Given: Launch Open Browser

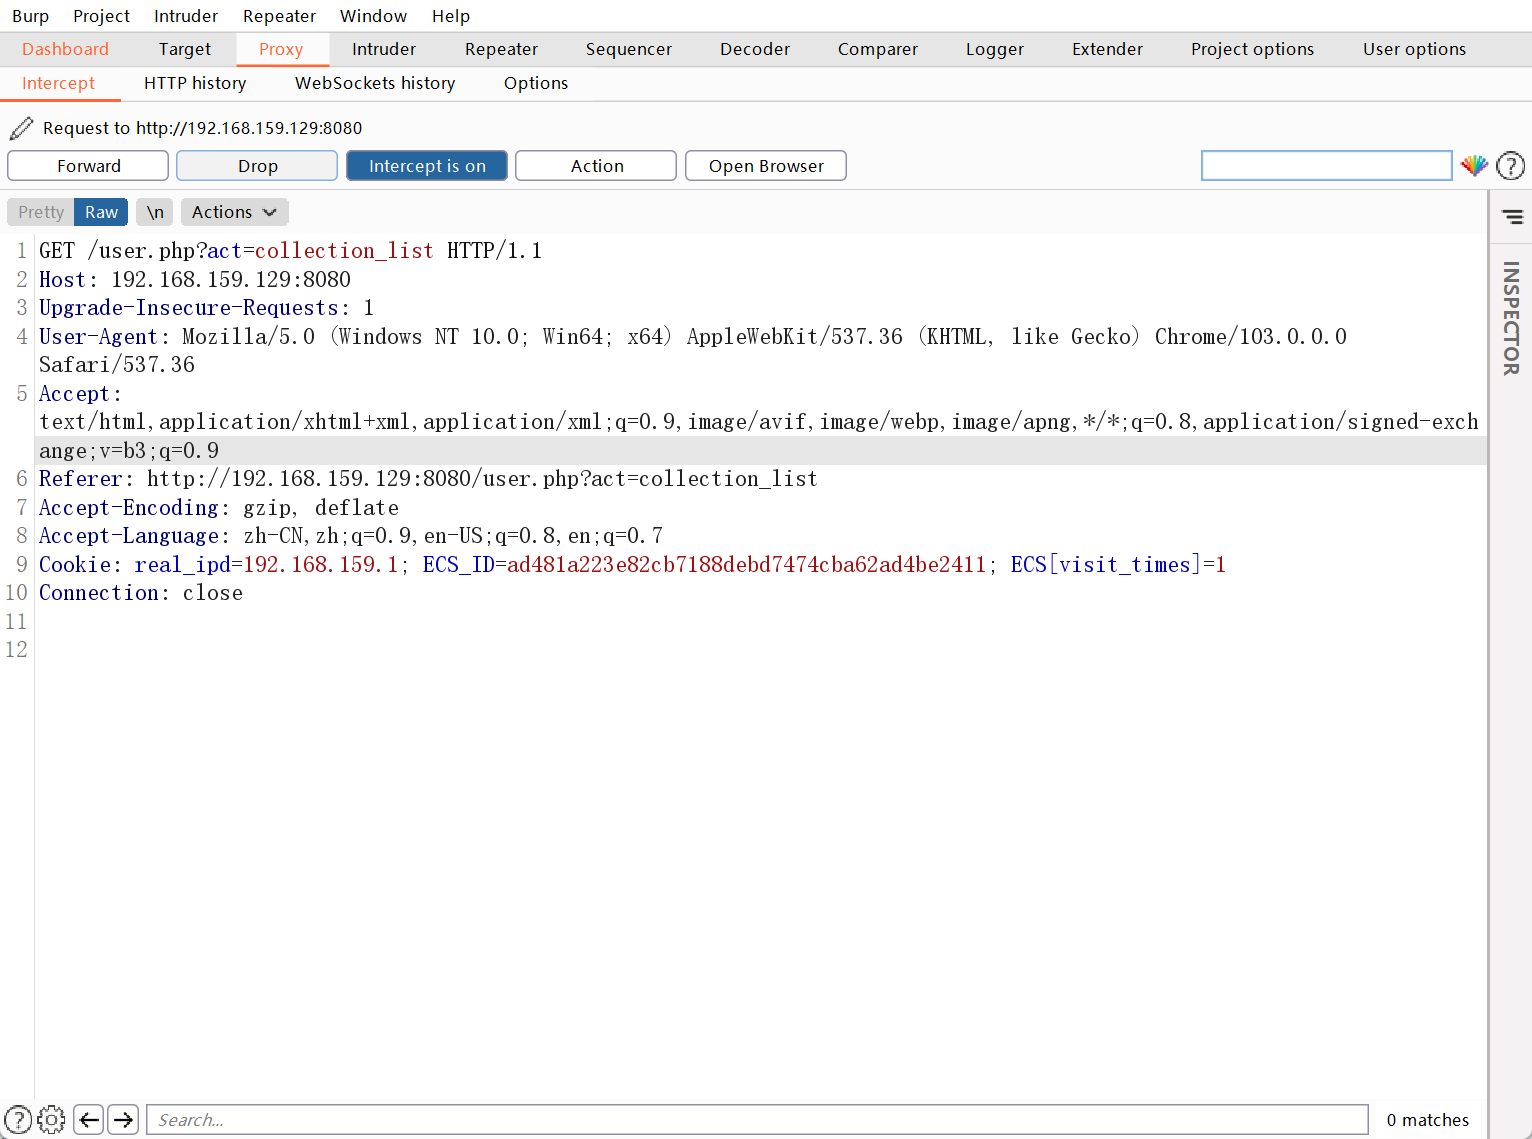Looking at the screenshot, I should click(x=766, y=166).
